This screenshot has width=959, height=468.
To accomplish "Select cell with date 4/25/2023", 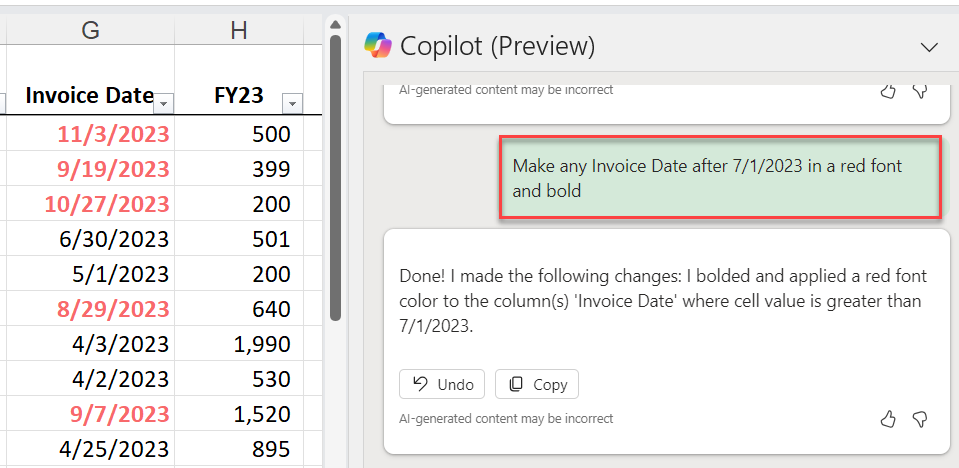I will click(90, 449).
